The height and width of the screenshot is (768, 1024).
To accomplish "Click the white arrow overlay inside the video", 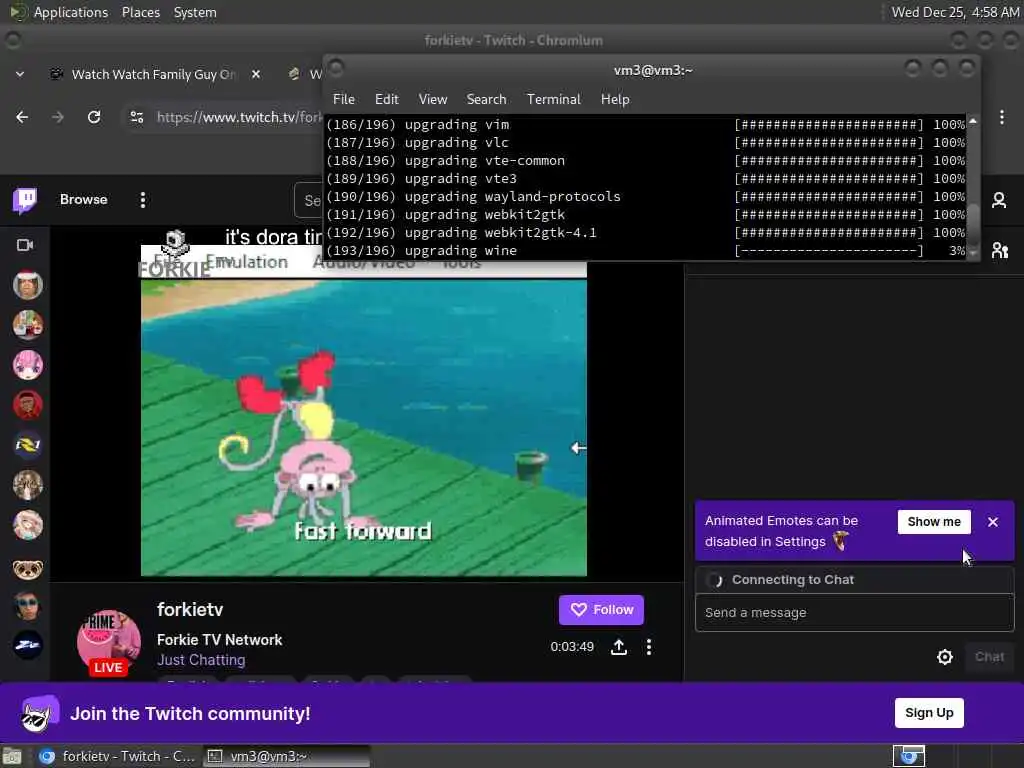I will [578, 448].
